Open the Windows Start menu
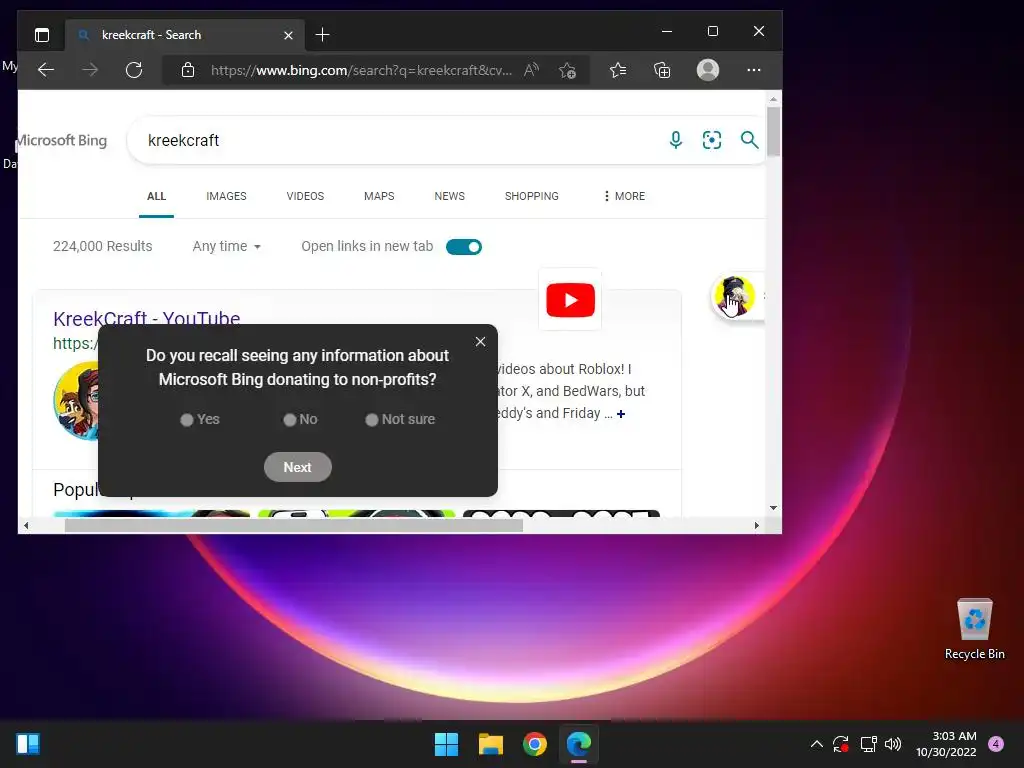 446,744
